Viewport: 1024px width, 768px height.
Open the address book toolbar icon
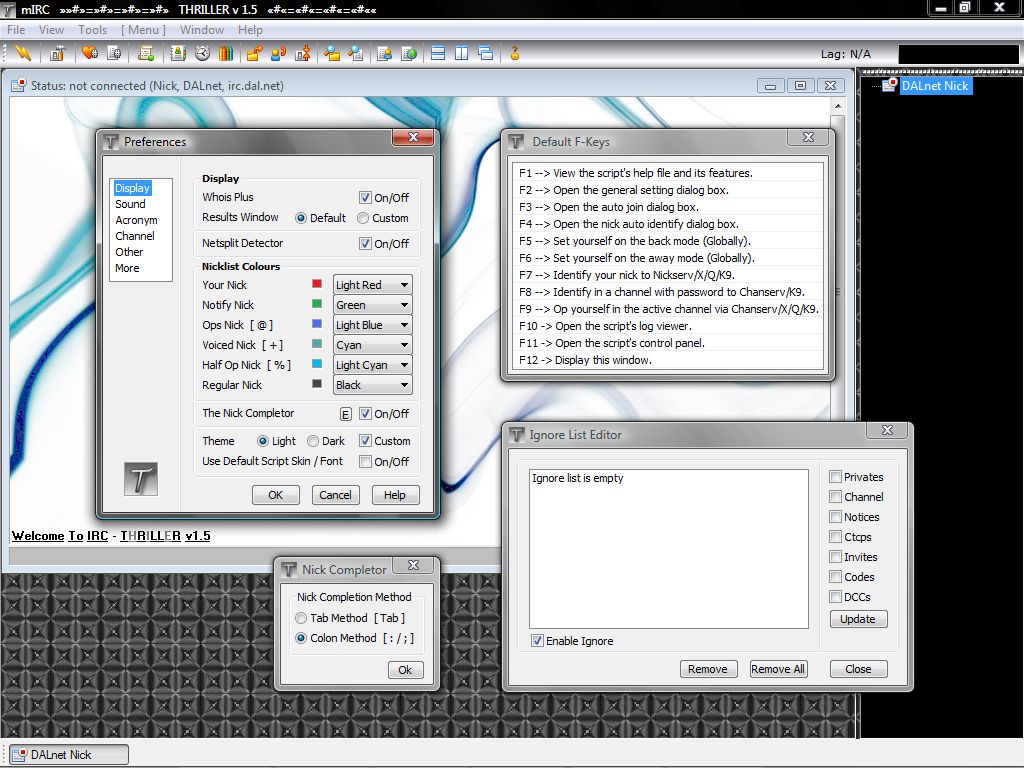178,53
